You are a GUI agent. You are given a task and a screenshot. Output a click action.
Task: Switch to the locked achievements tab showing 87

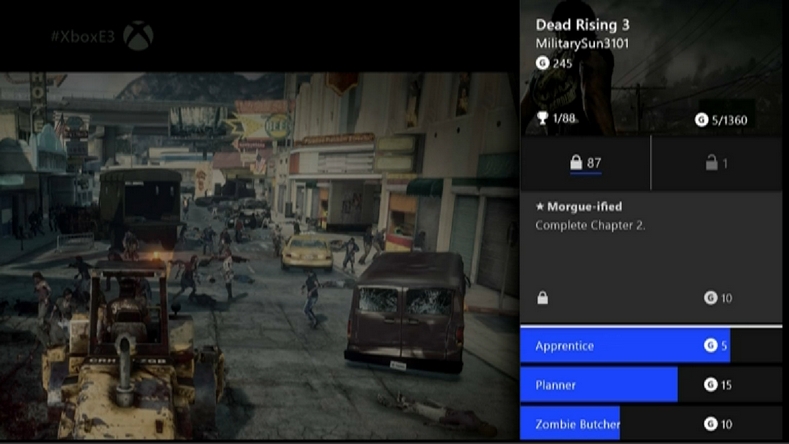(585, 163)
